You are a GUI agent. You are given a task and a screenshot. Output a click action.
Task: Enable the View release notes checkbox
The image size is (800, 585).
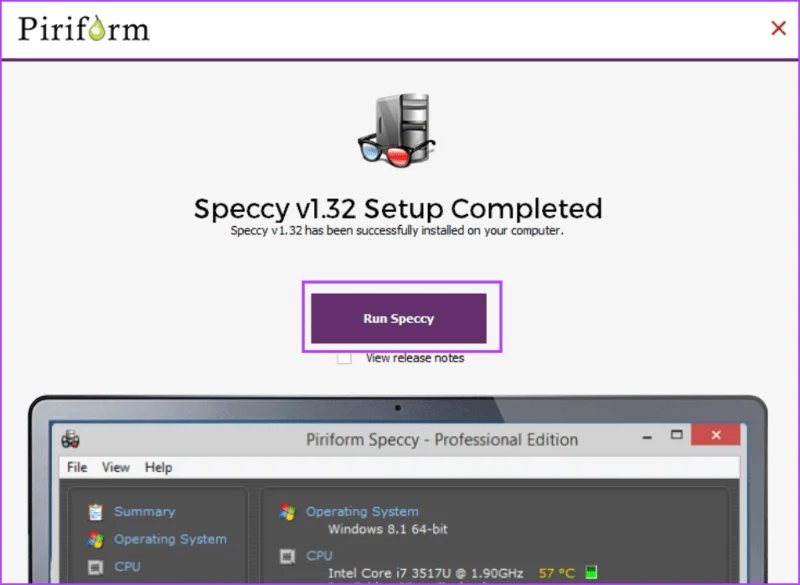pyautogui.click(x=344, y=358)
